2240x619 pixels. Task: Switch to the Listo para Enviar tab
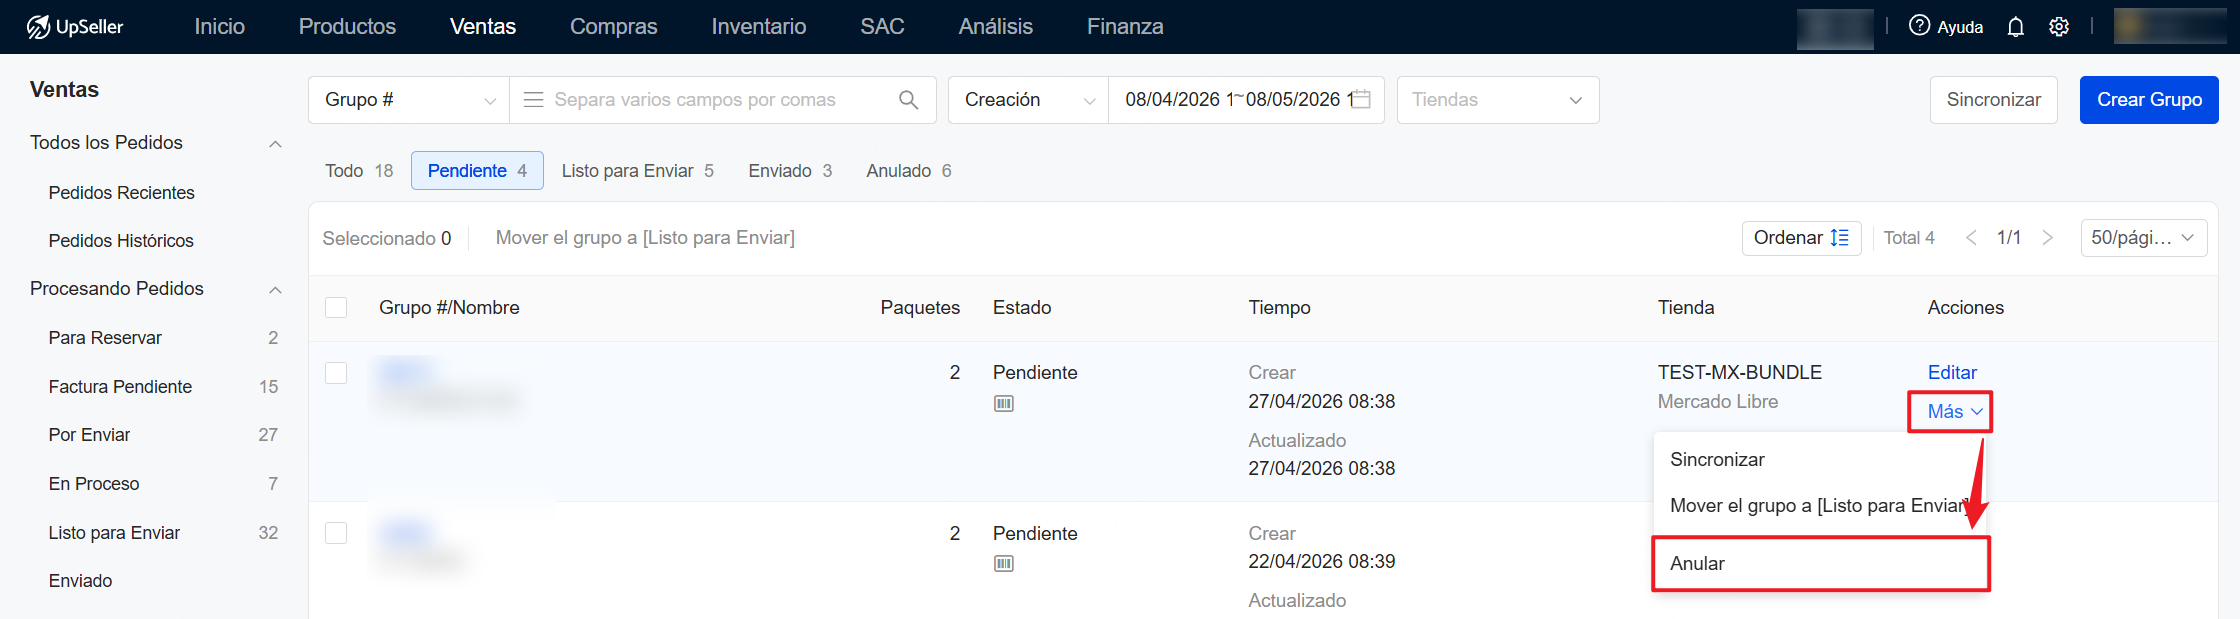pos(637,171)
